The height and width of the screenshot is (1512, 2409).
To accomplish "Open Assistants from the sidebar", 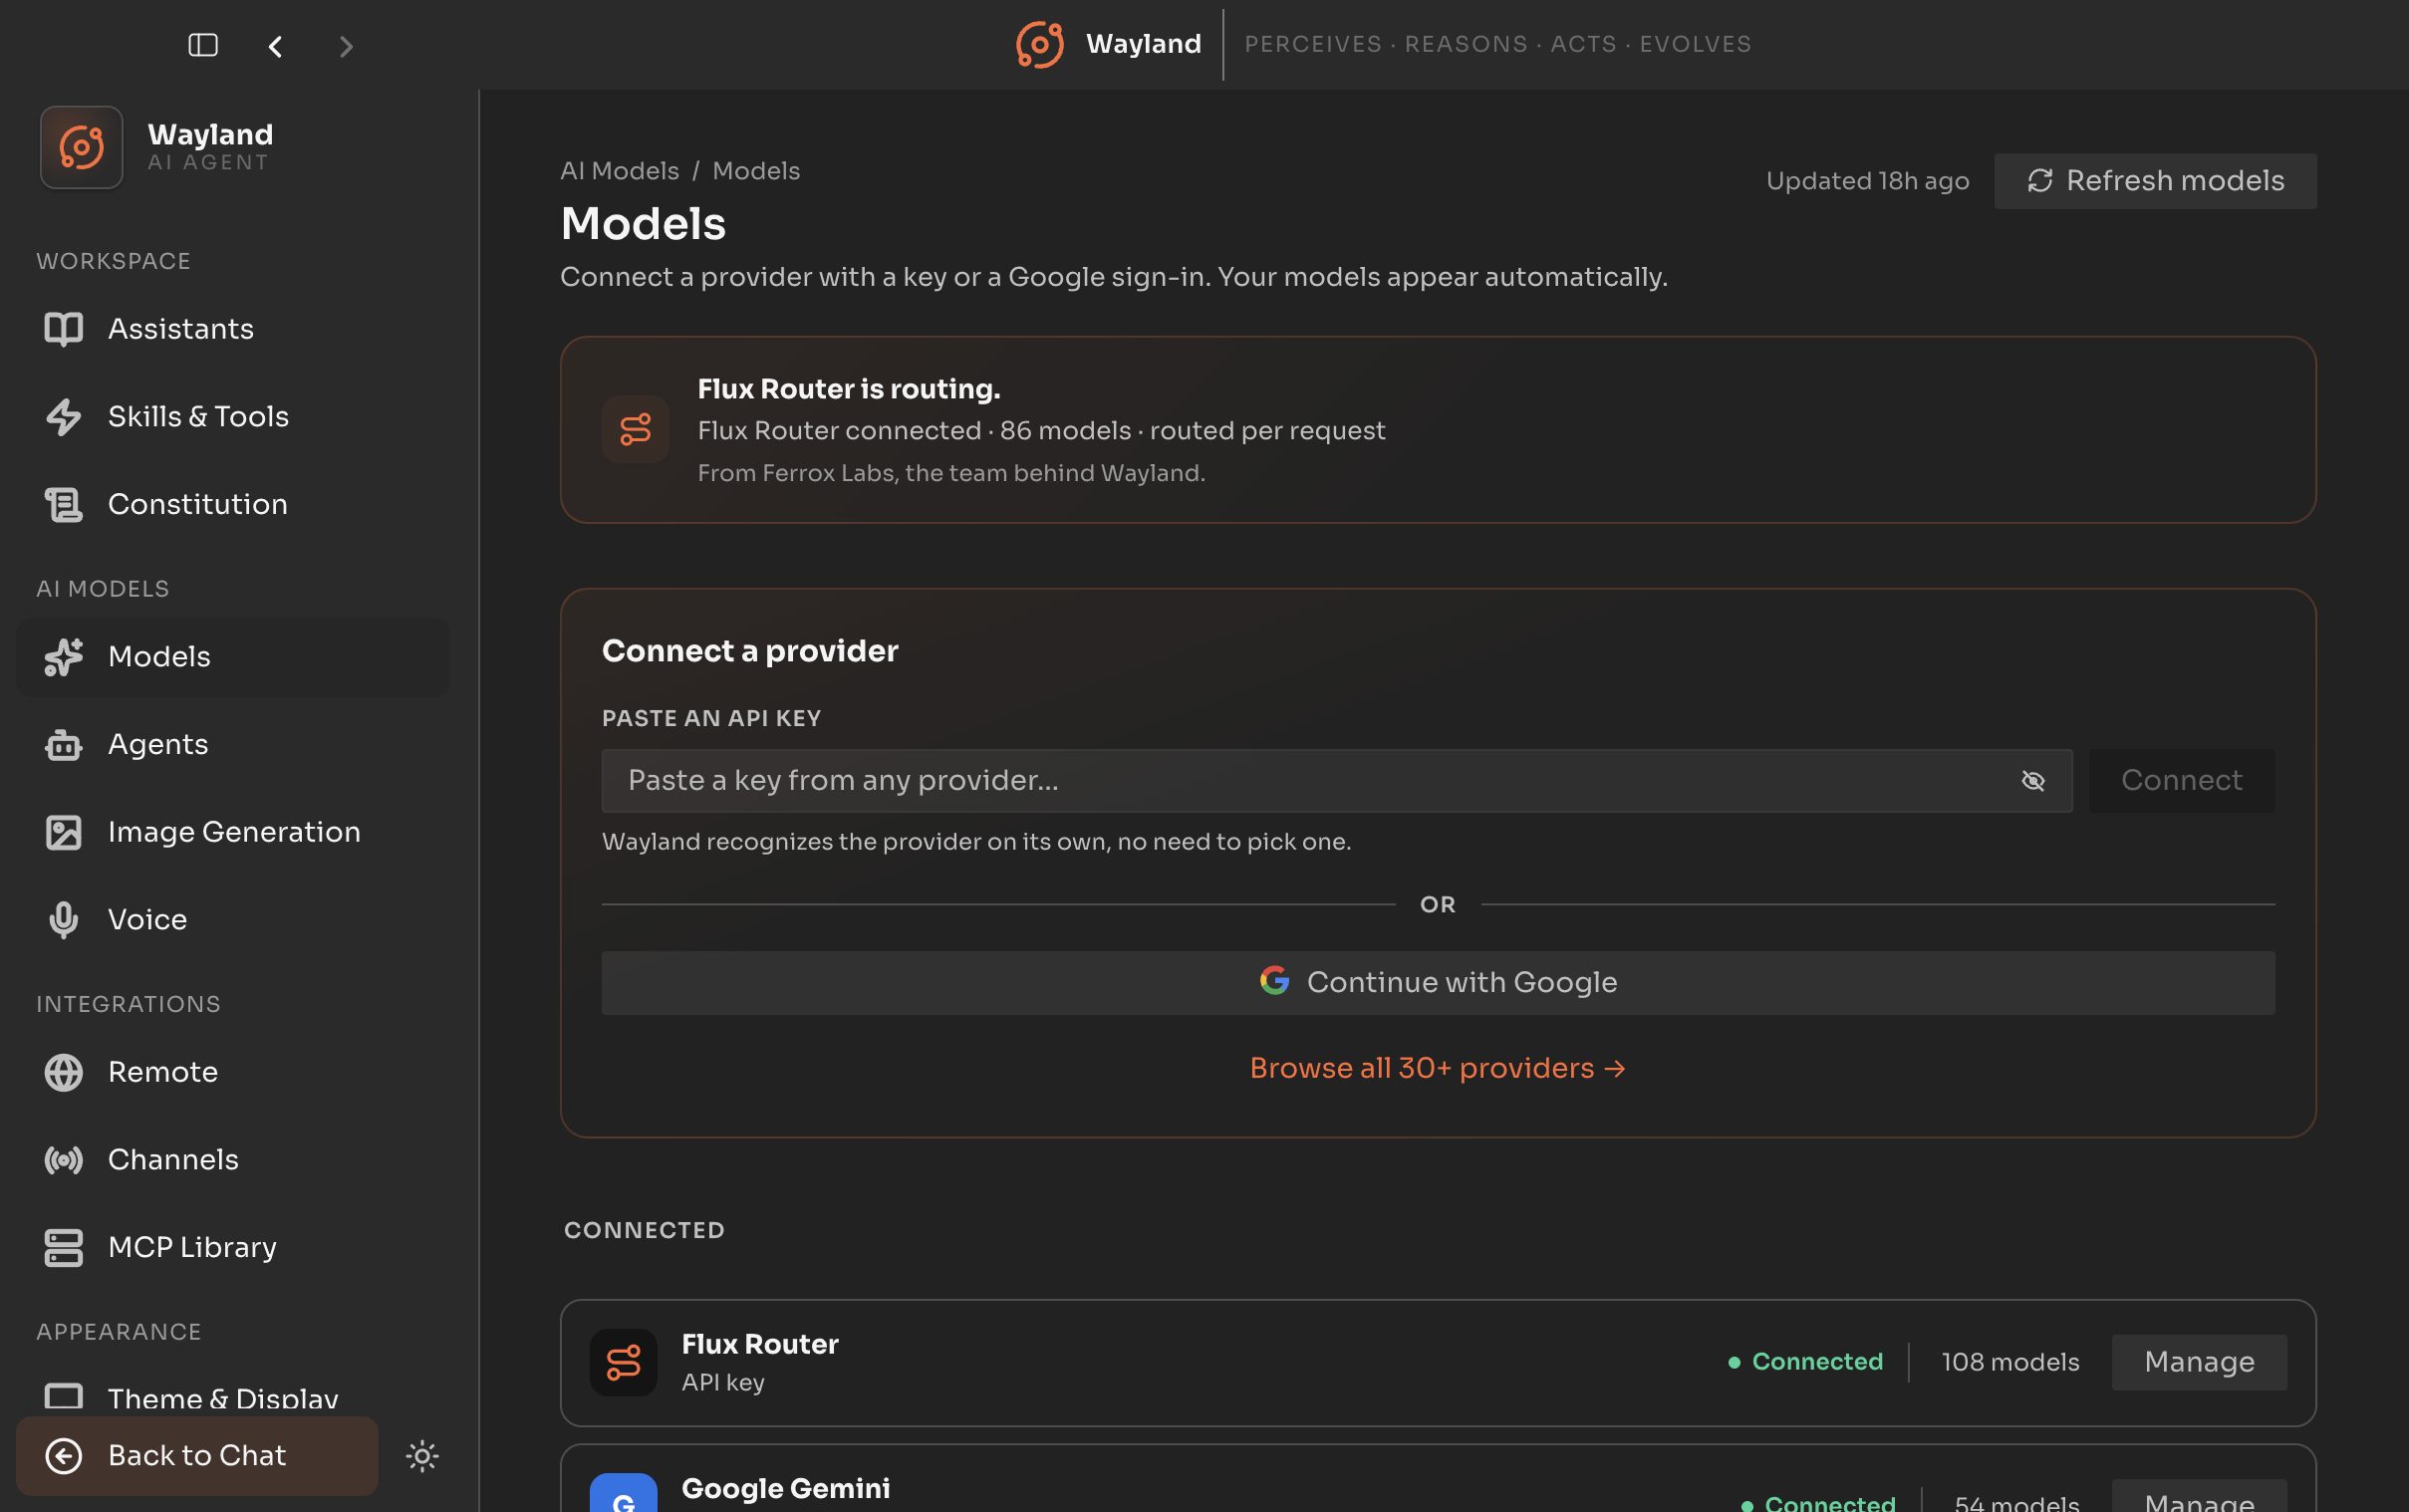I will tap(232, 329).
